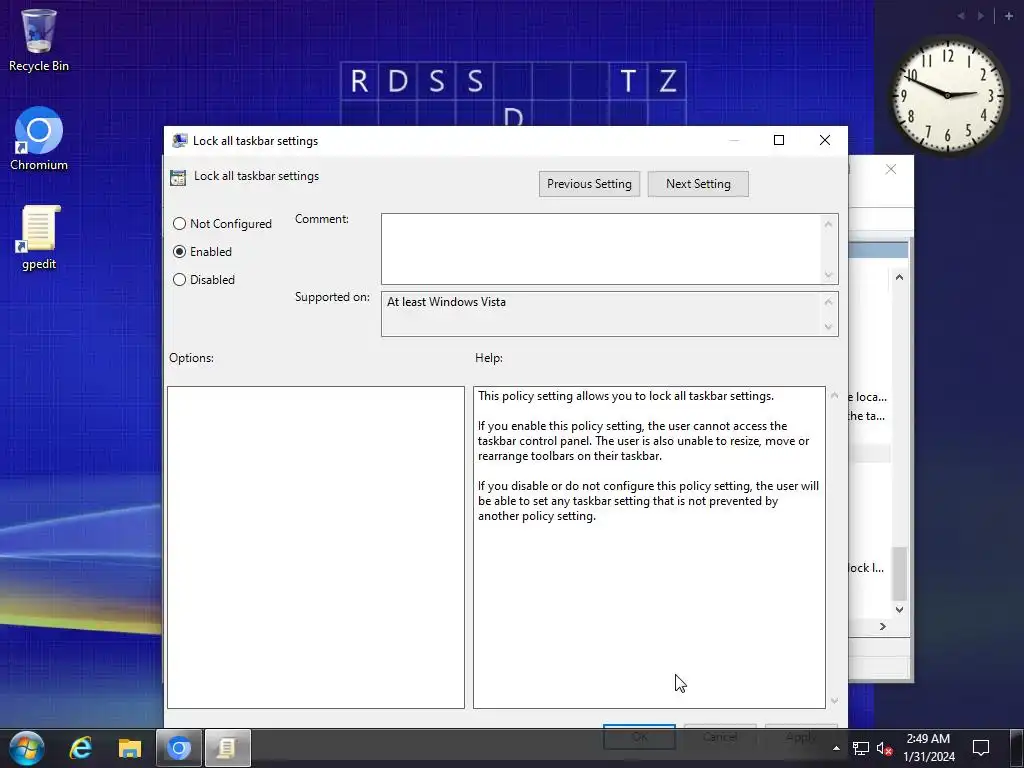Screen dimensions: 1024x768
Task: Click vertical scrollbar thumb in background window
Action: (x=899, y=573)
